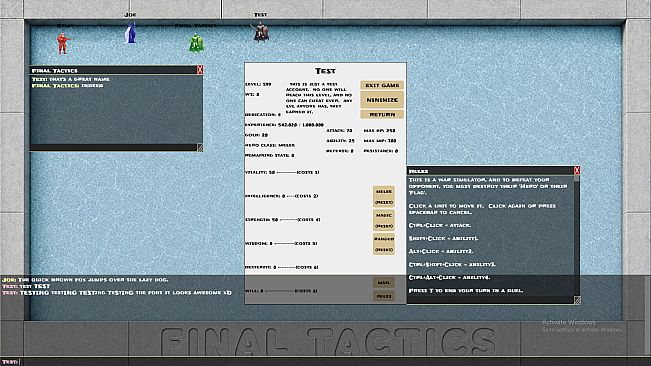This screenshot has height=366, width=651.
Task: Select Joe's blue mage character
Action: [x=130, y=32]
